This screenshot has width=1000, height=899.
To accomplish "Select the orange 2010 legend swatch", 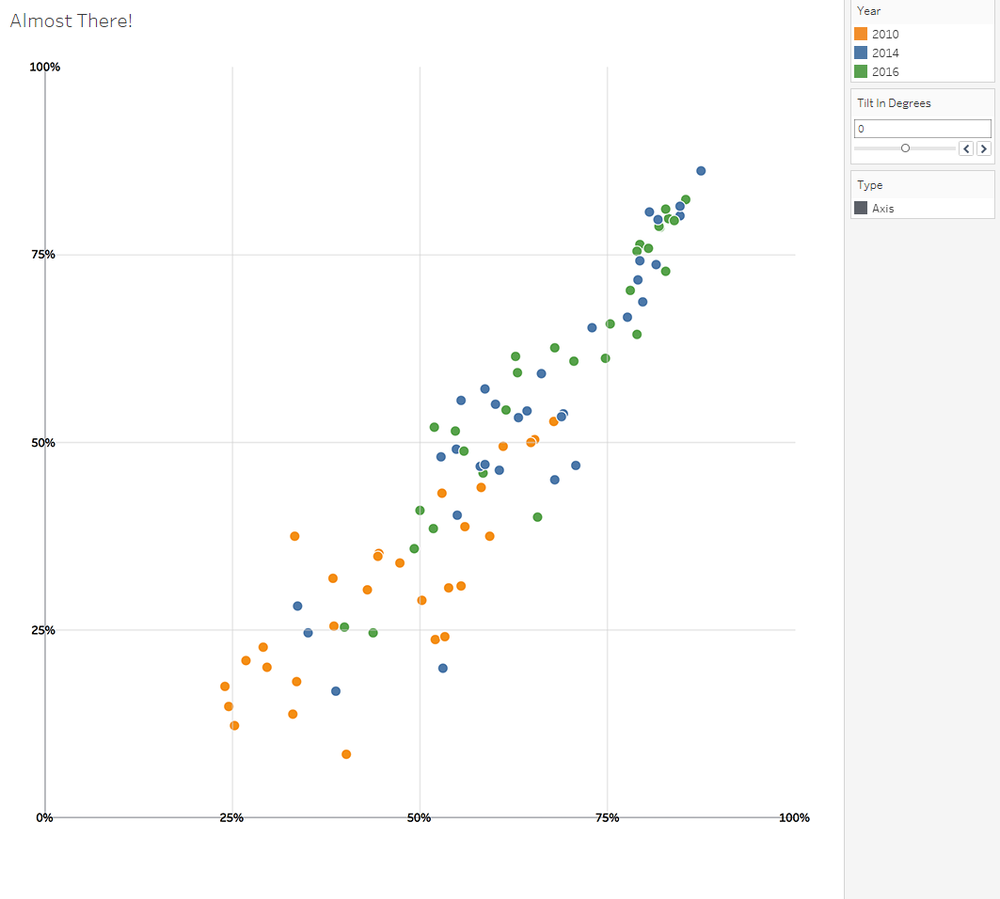I will (860, 33).
